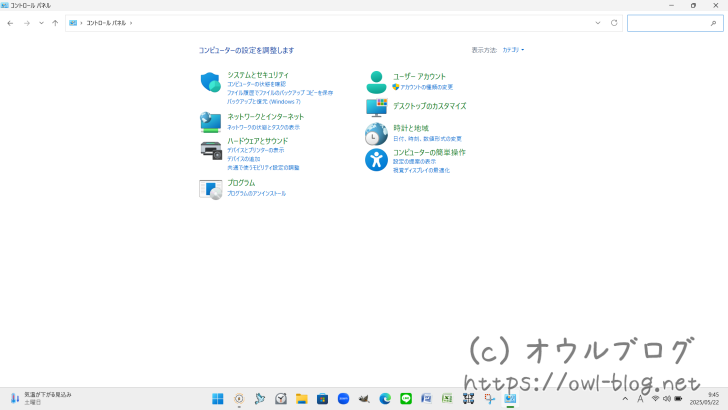Open the Windows Start button on taskbar
This screenshot has height=410, width=728.
[217, 399]
